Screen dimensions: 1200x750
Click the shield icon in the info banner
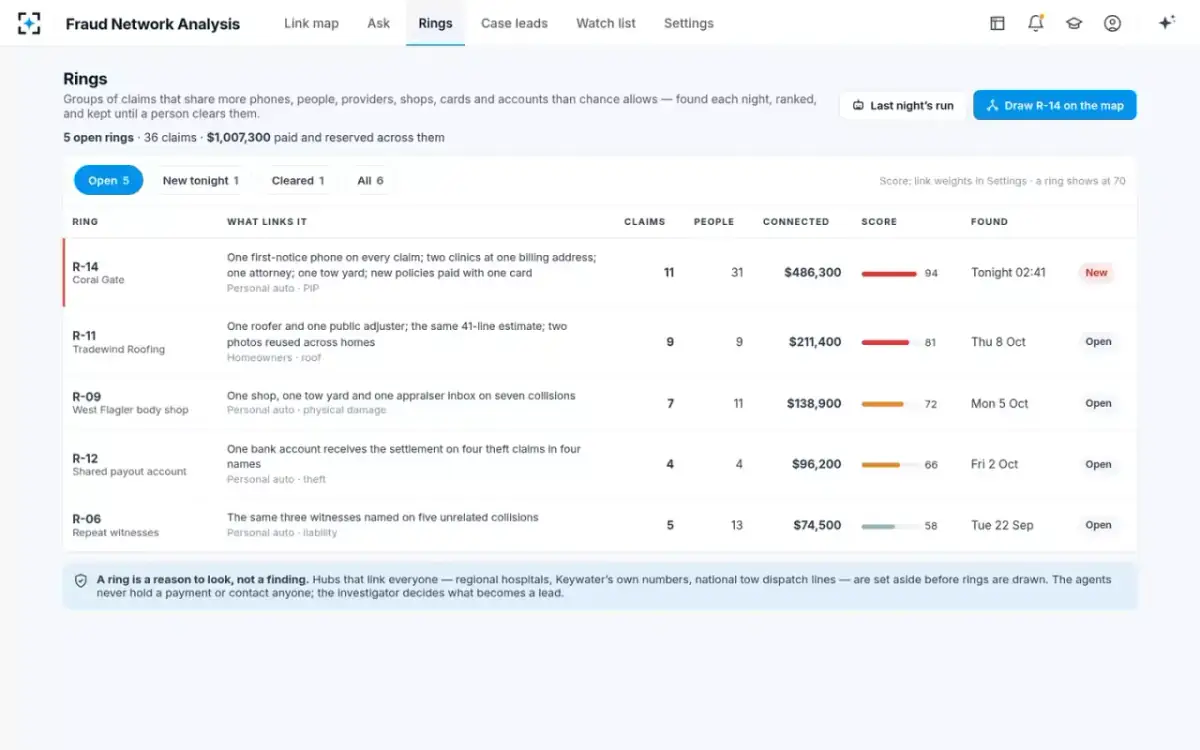click(x=81, y=580)
